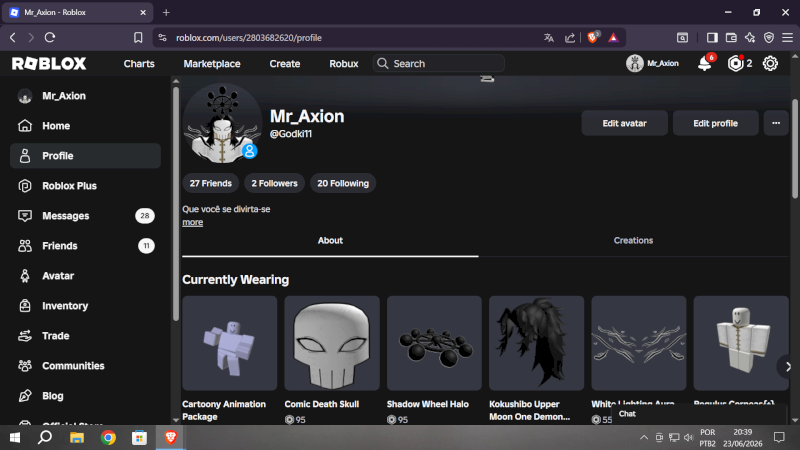800x450 pixels.
Task: Bookmark this page with the bookmark icon
Action: click(x=138, y=38)
